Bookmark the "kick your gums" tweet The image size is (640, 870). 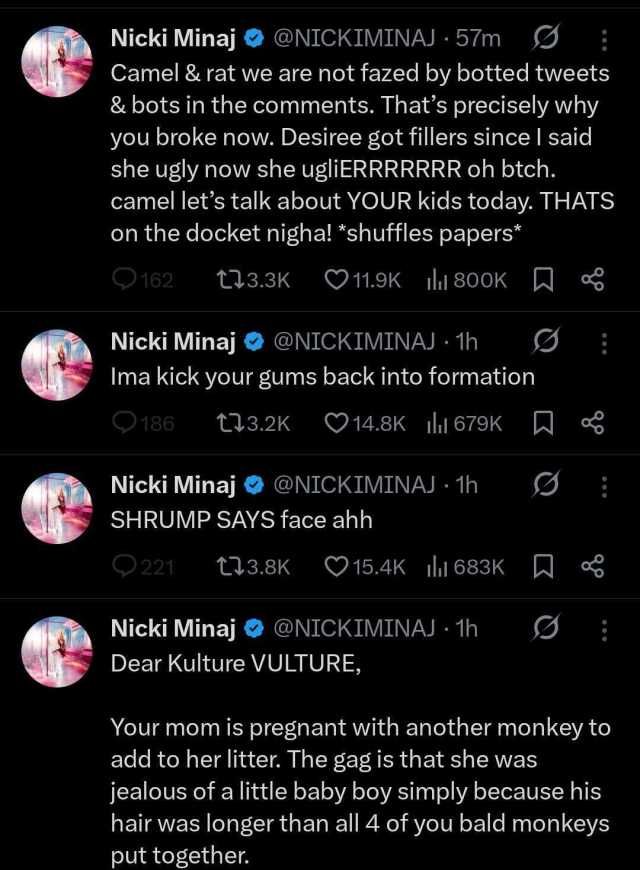pyautogui.click(x=545, y=423)
